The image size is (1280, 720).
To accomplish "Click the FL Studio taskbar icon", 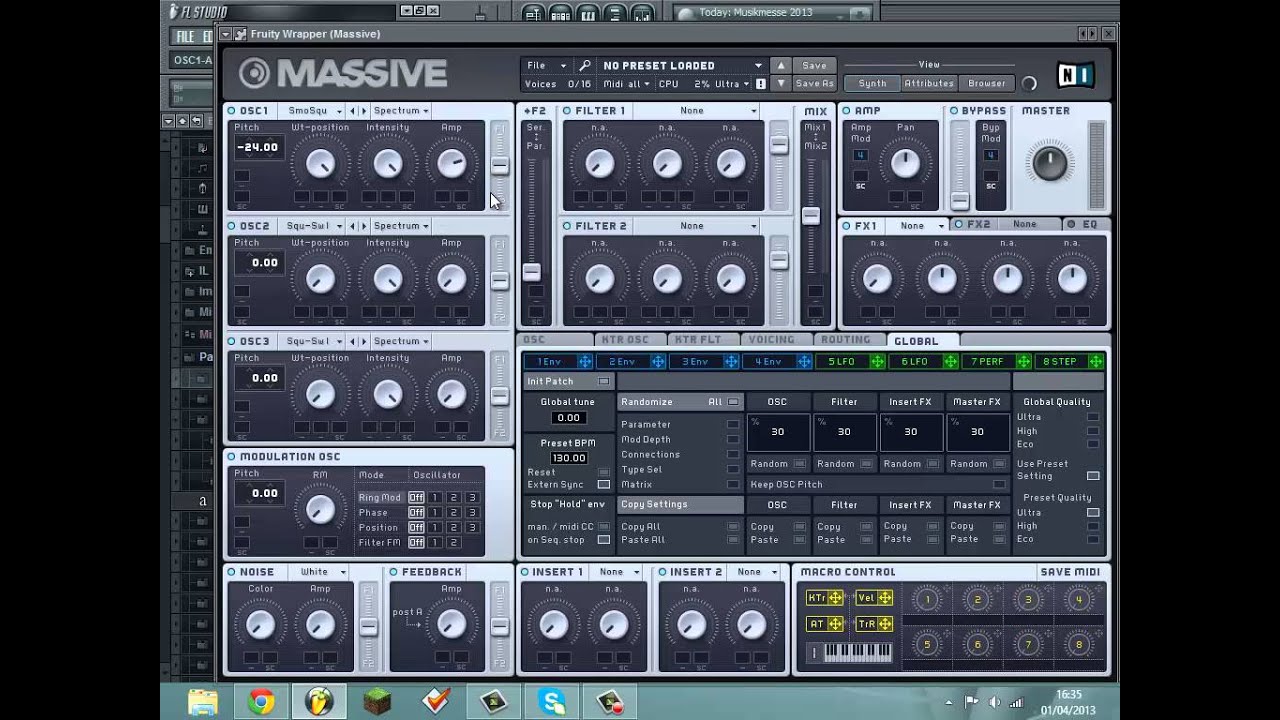I will 320,702.
